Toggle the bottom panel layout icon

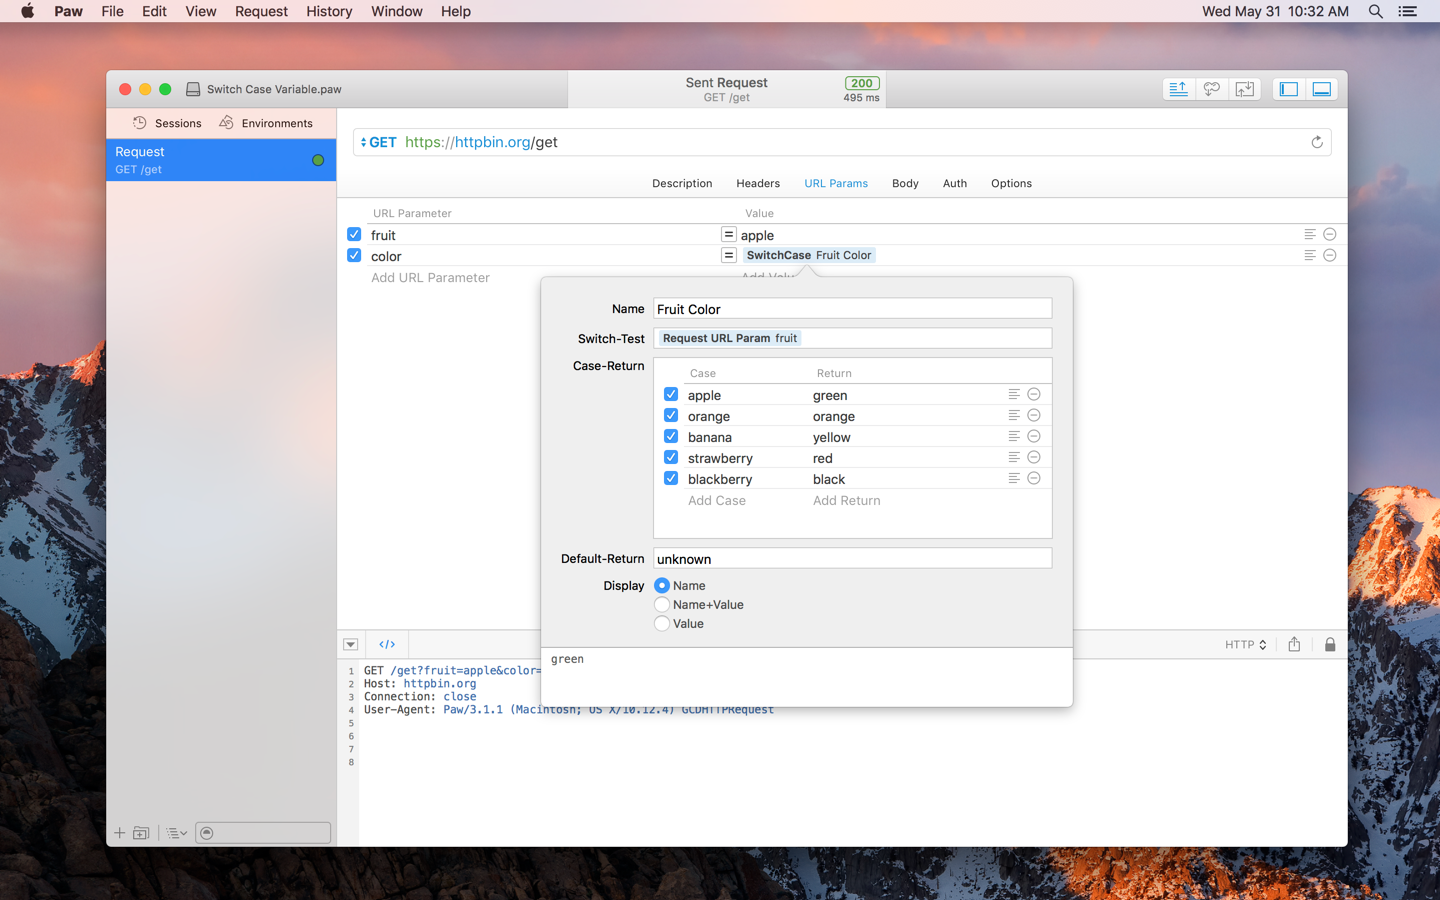(1321, 89)
